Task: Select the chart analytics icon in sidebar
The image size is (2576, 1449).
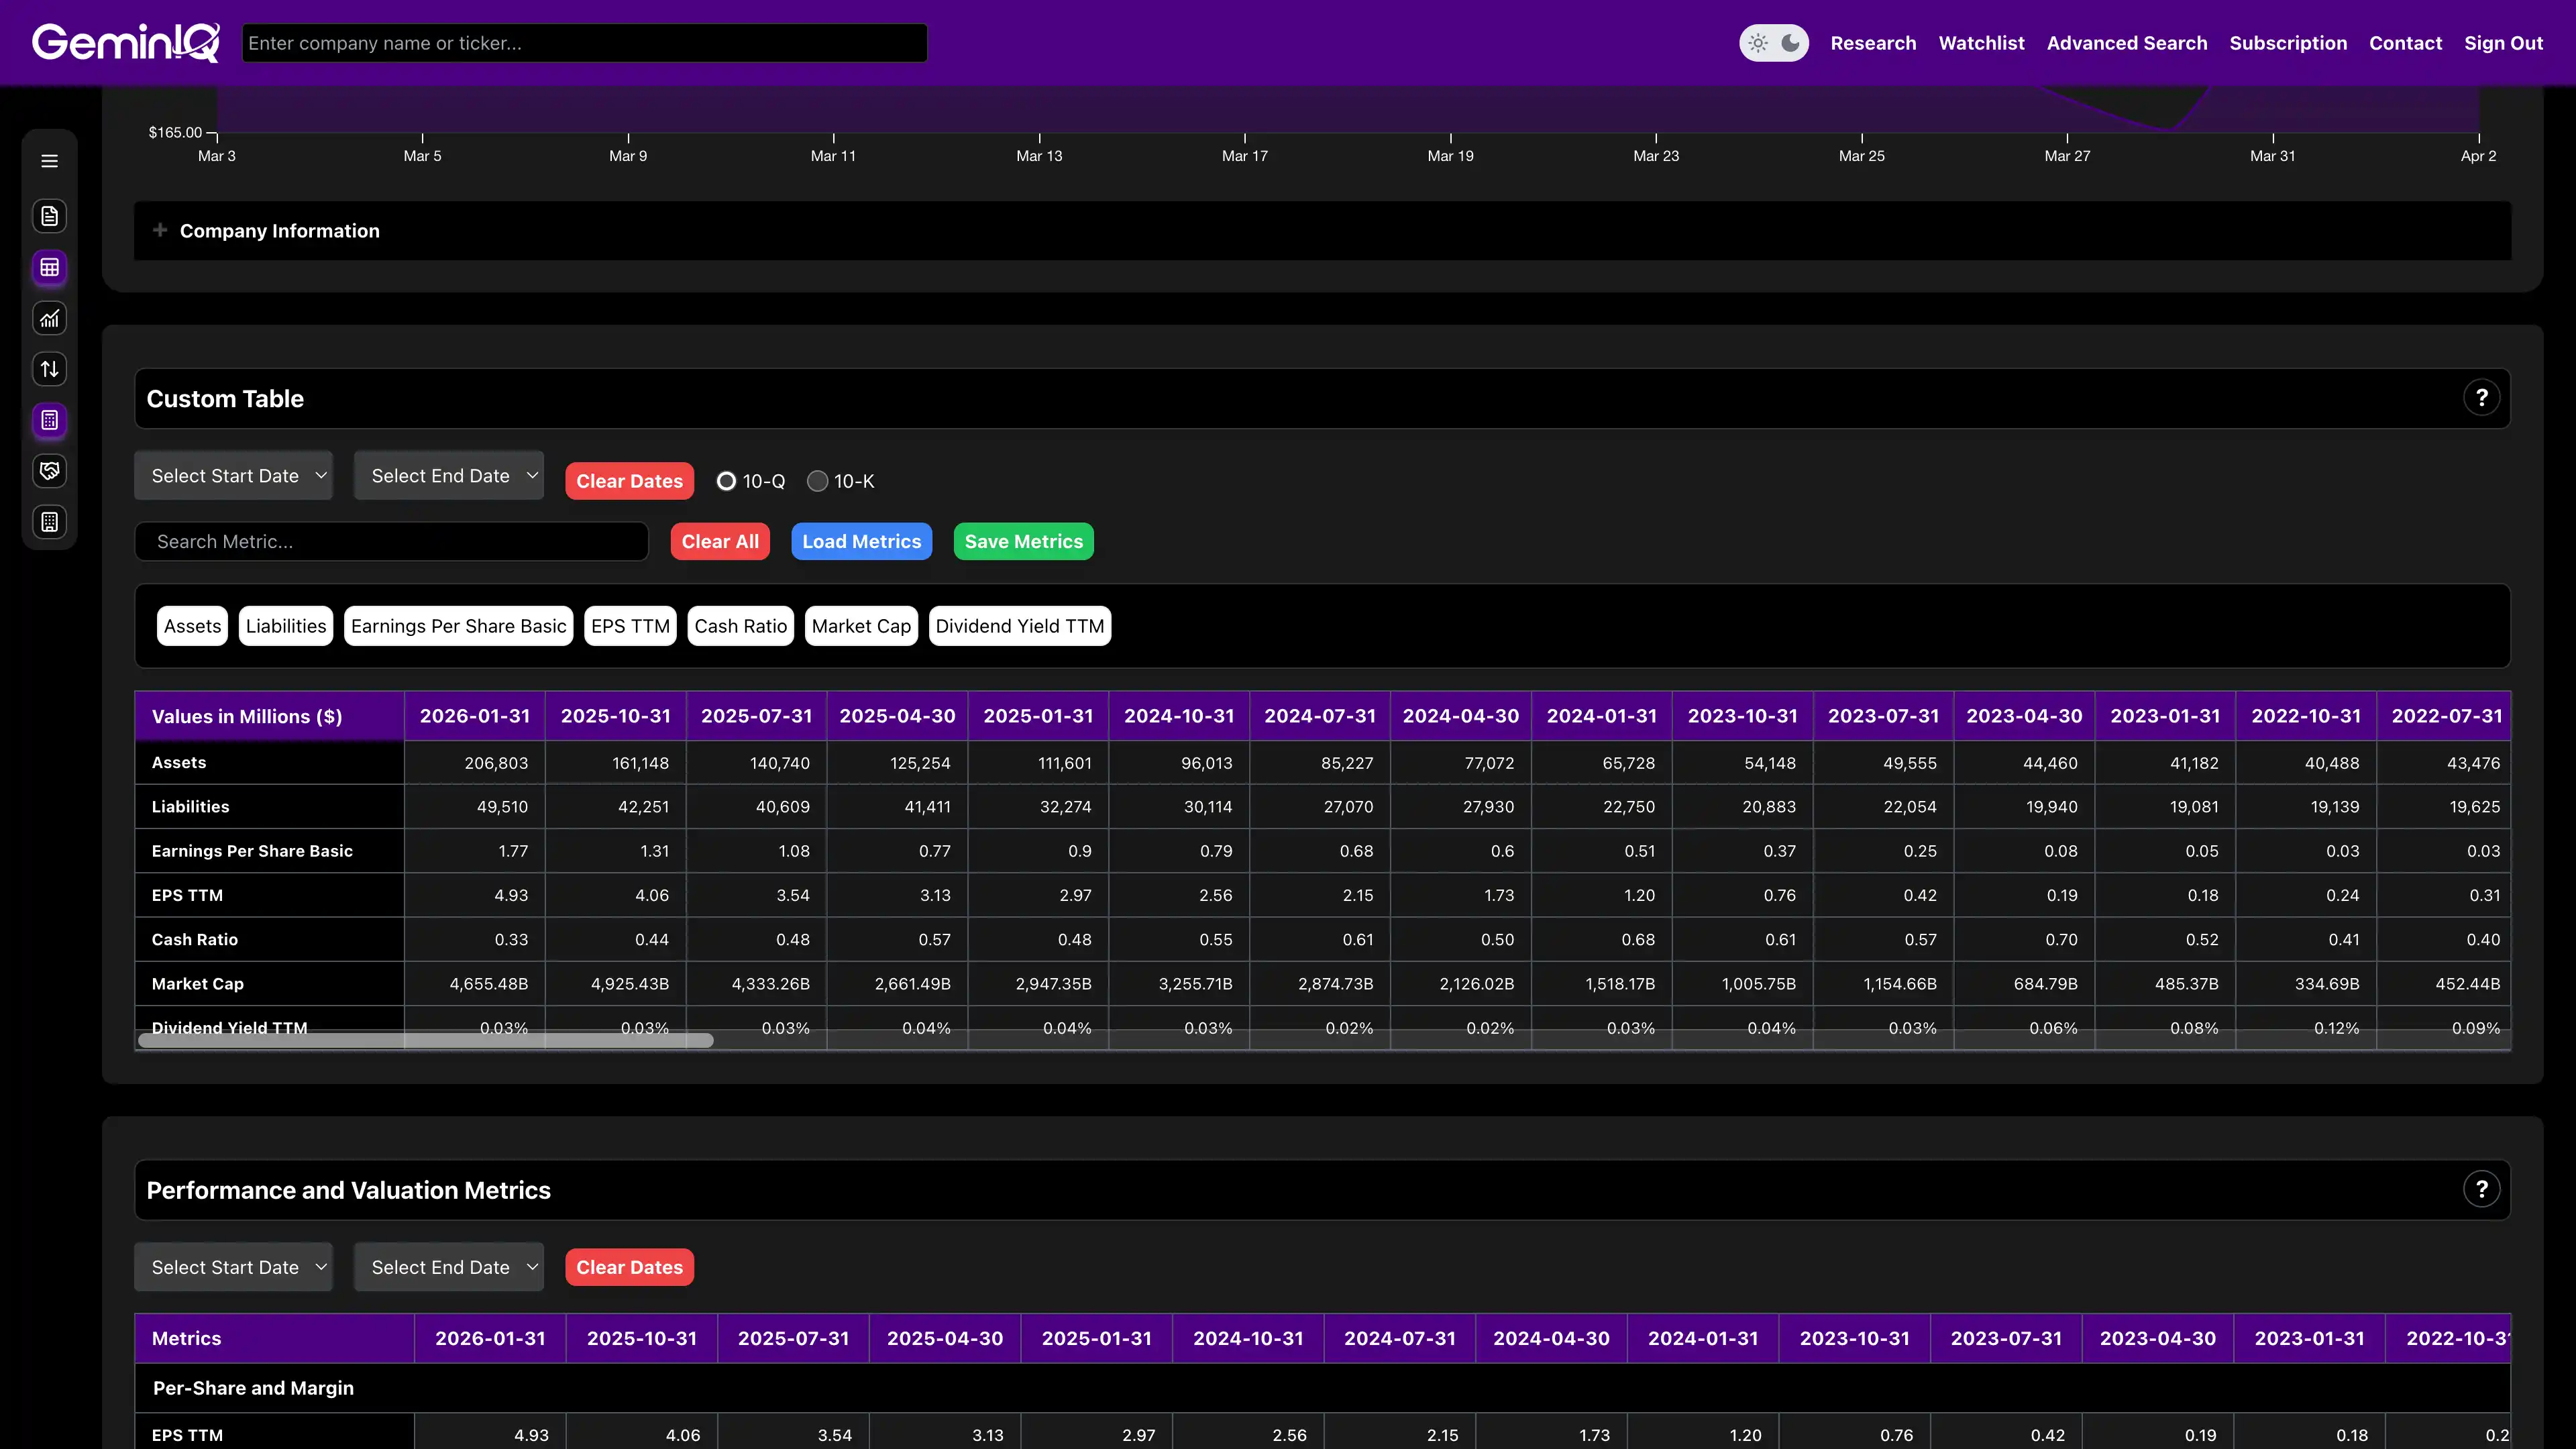Action: 49,318
